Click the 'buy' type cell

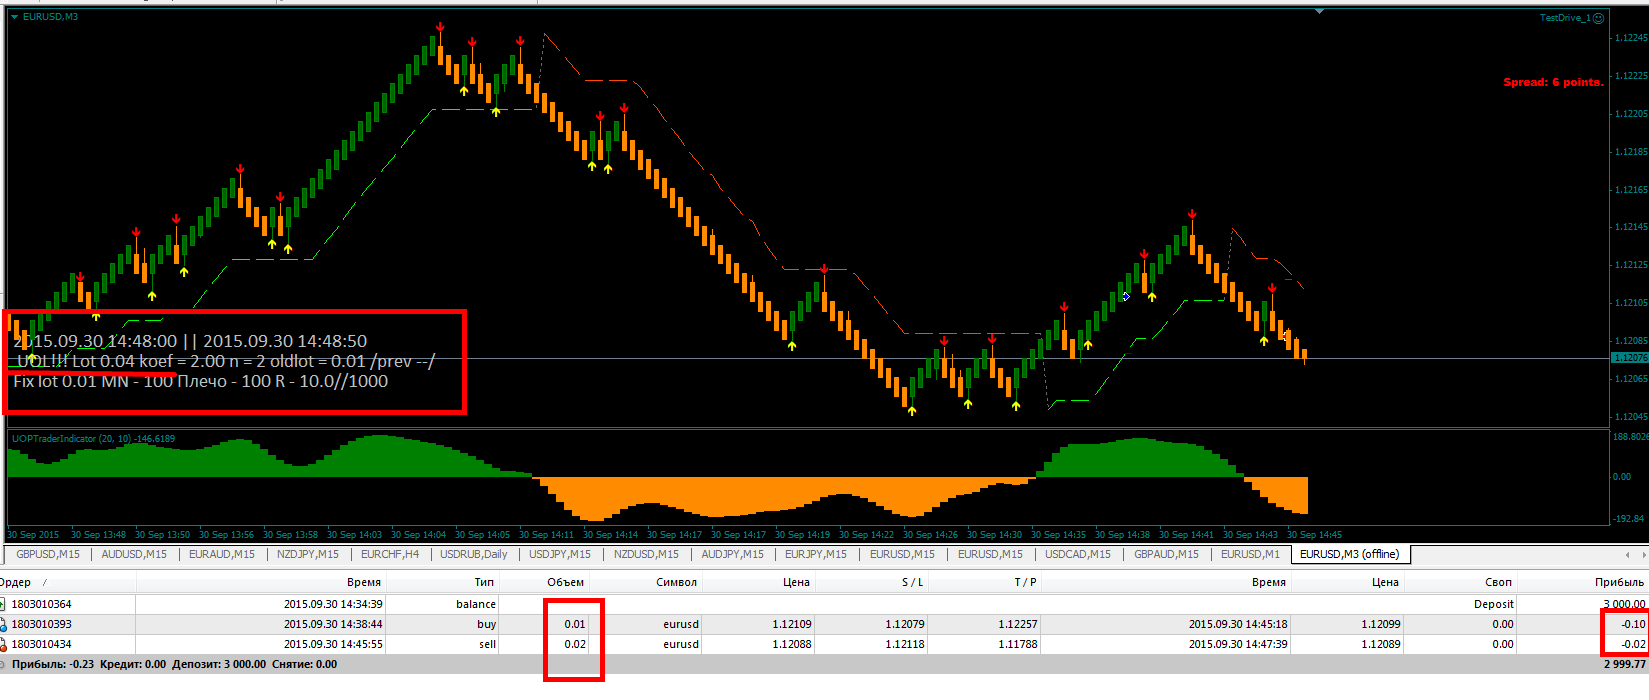pyautogui.click(x=487, y=624)
